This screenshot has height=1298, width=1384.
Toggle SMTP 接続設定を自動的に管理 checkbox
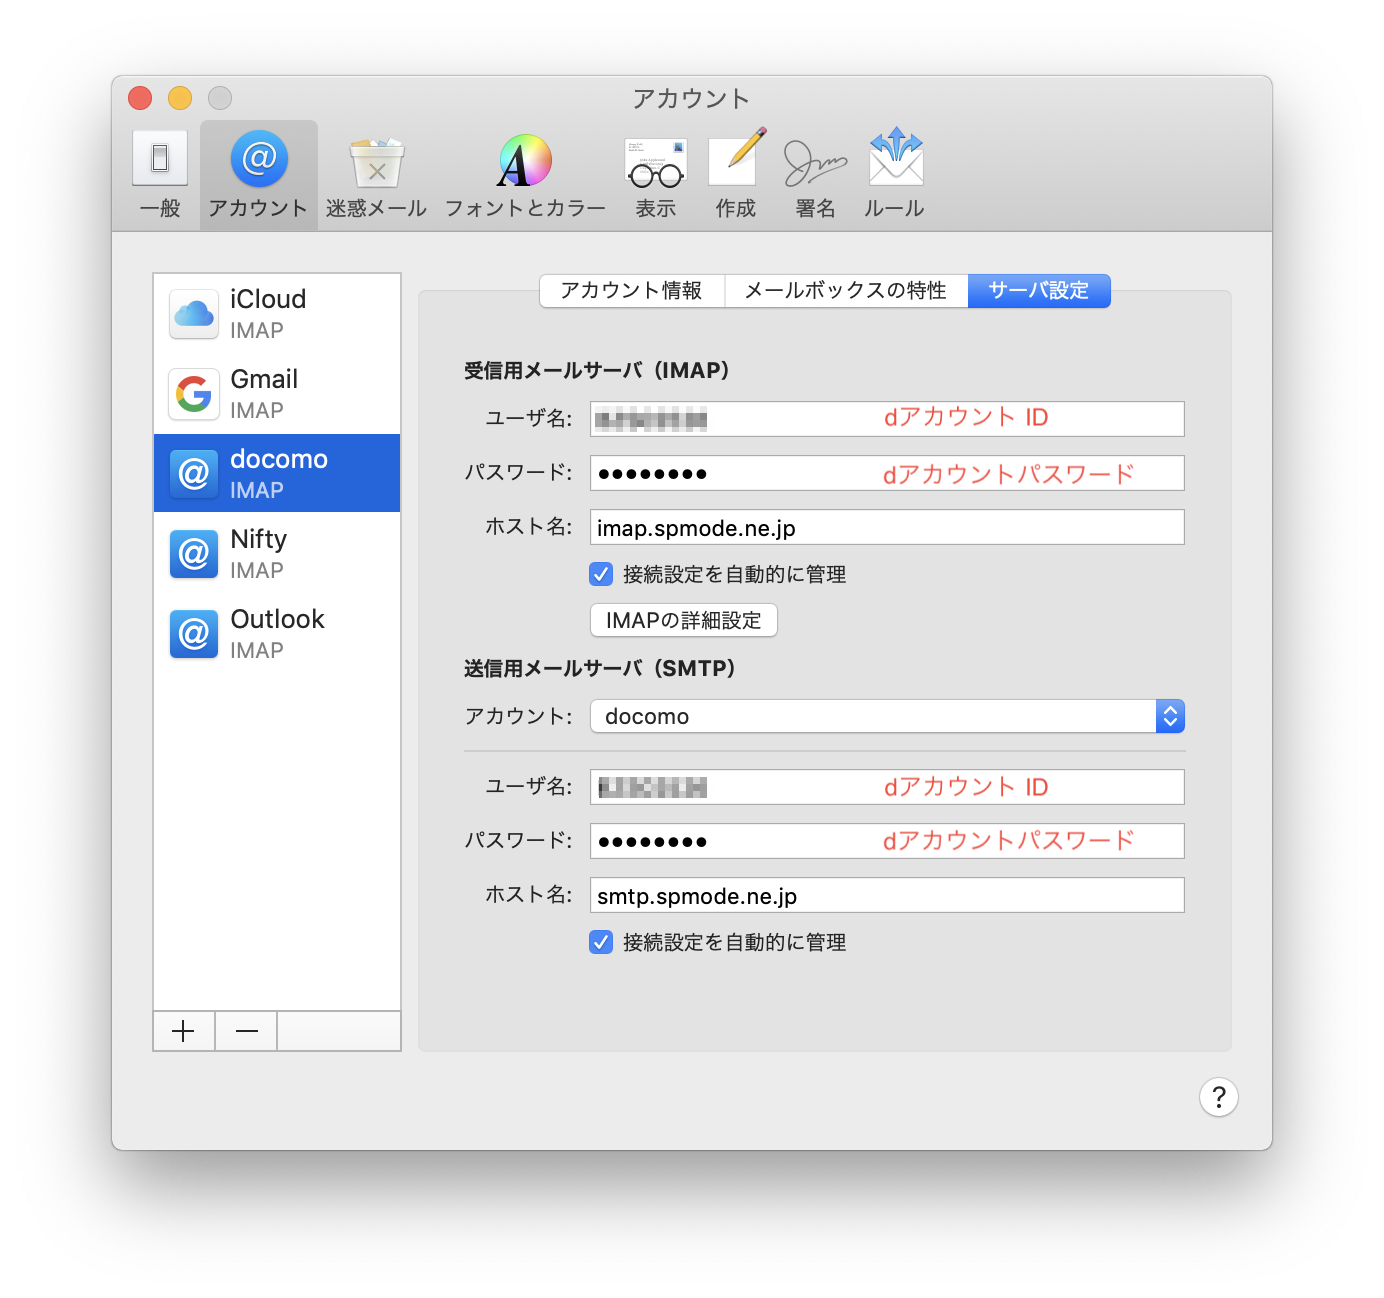(x=601, y=942)
